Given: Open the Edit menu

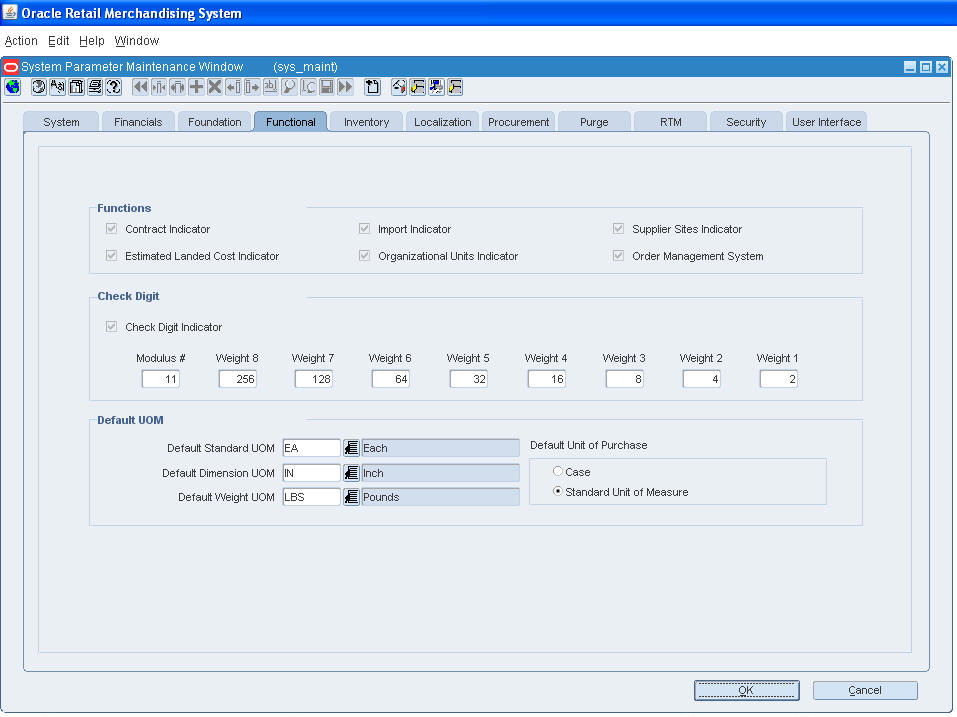Looking at the screenshot, I should [x=59, y=41].
